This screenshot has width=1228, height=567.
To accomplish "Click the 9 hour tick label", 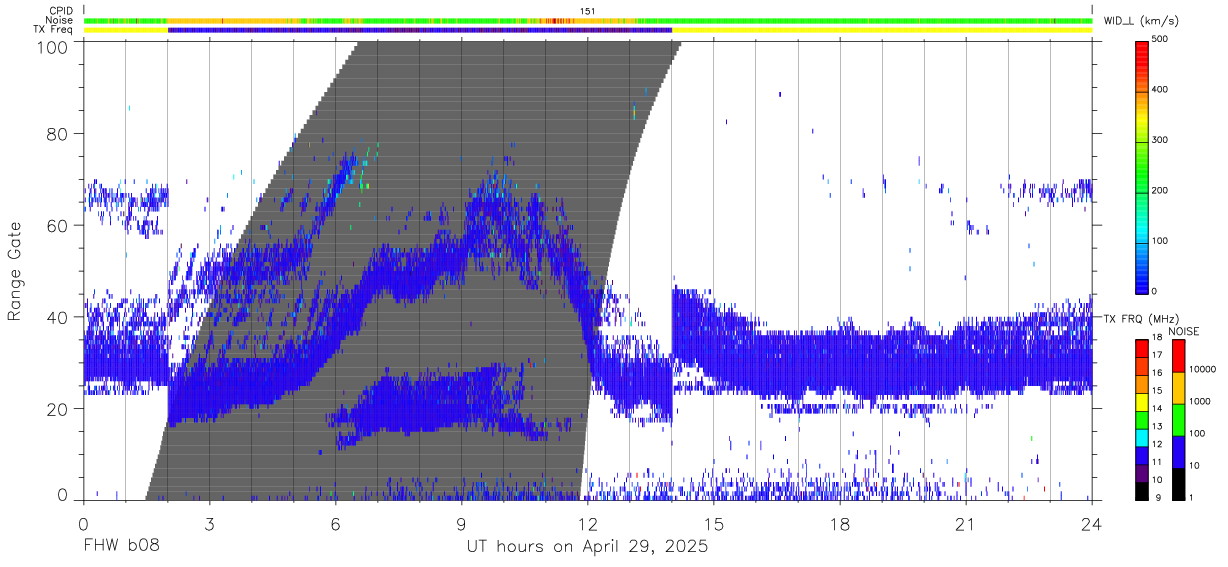I will tap(461, 525).
